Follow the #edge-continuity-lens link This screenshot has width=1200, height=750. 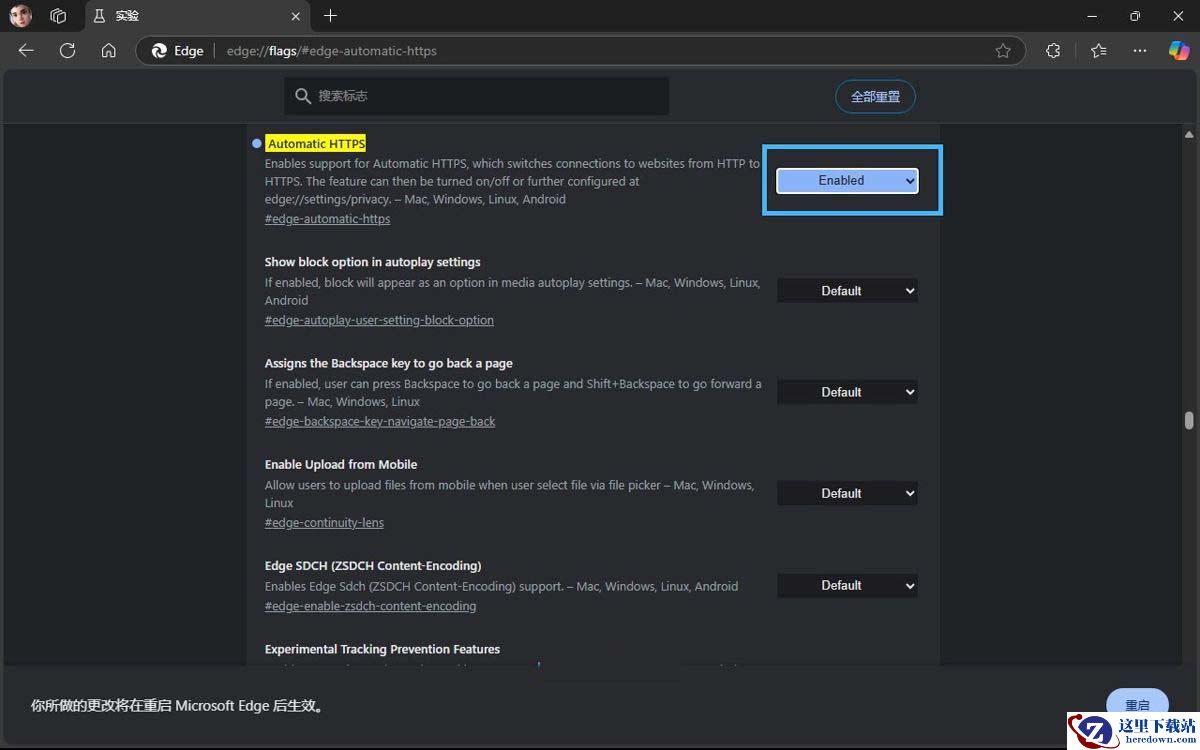pos(324,522)
